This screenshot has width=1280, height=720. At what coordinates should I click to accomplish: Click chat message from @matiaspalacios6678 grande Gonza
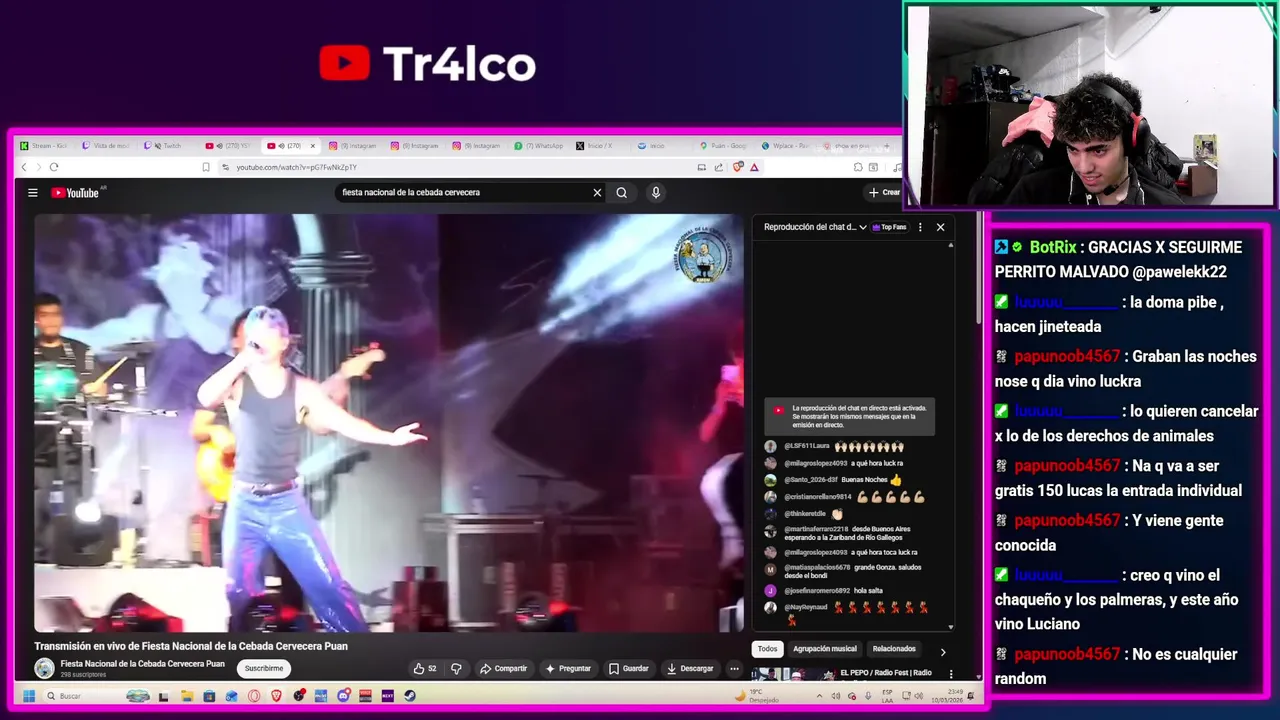click(x=844, y=571)
